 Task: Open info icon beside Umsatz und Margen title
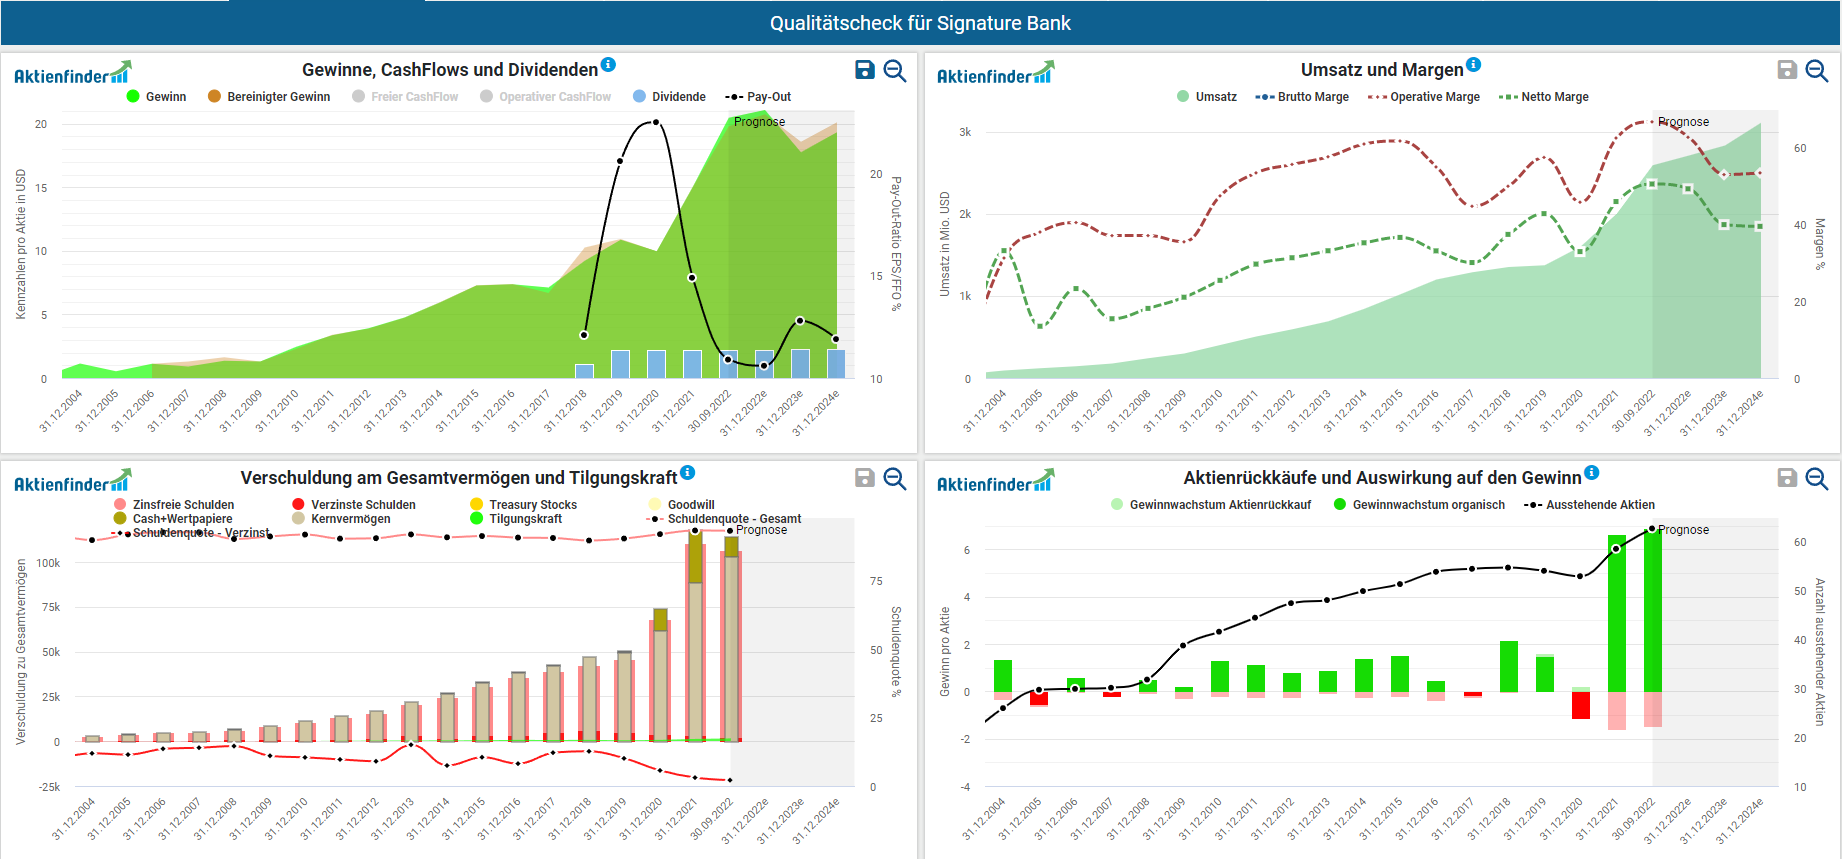[x=1473, y=65]
